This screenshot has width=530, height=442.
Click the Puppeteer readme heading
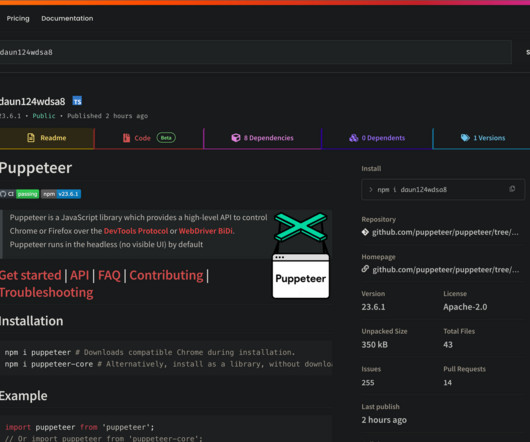(36, 168)
